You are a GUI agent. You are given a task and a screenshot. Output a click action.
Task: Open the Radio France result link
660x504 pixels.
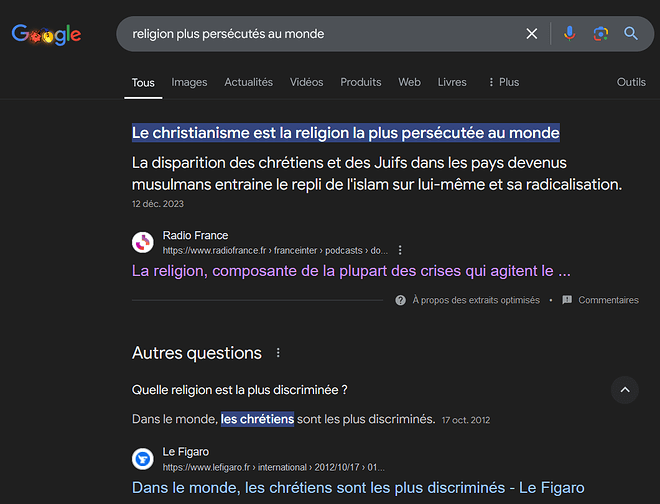tap(351, 271)
